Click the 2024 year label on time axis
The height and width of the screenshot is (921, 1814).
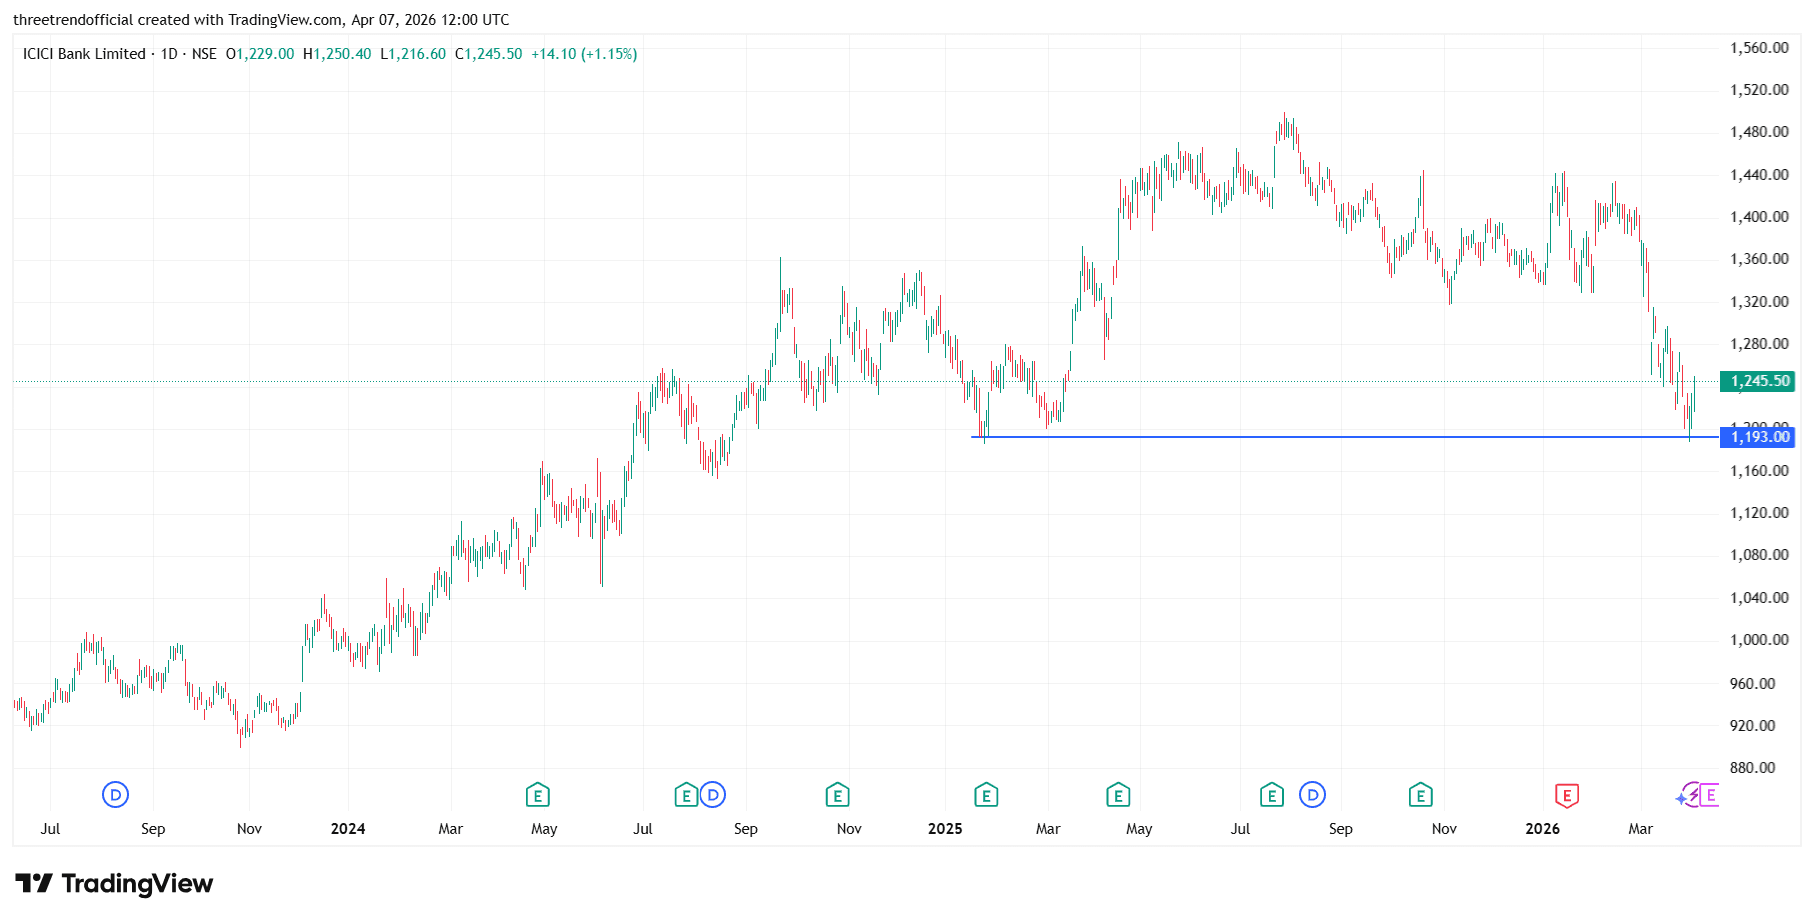point(348,829)
